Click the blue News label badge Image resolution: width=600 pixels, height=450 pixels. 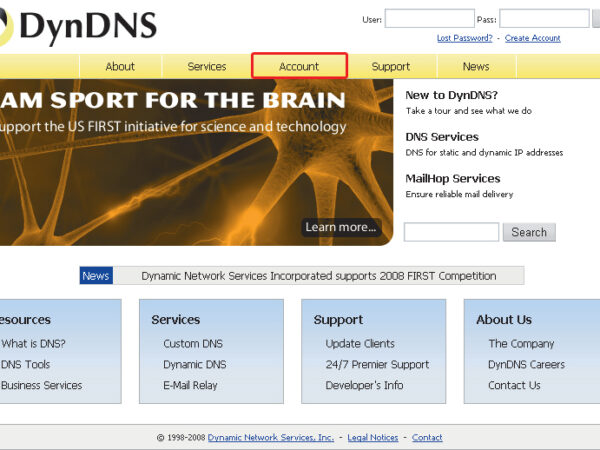[x=96, y=276]
